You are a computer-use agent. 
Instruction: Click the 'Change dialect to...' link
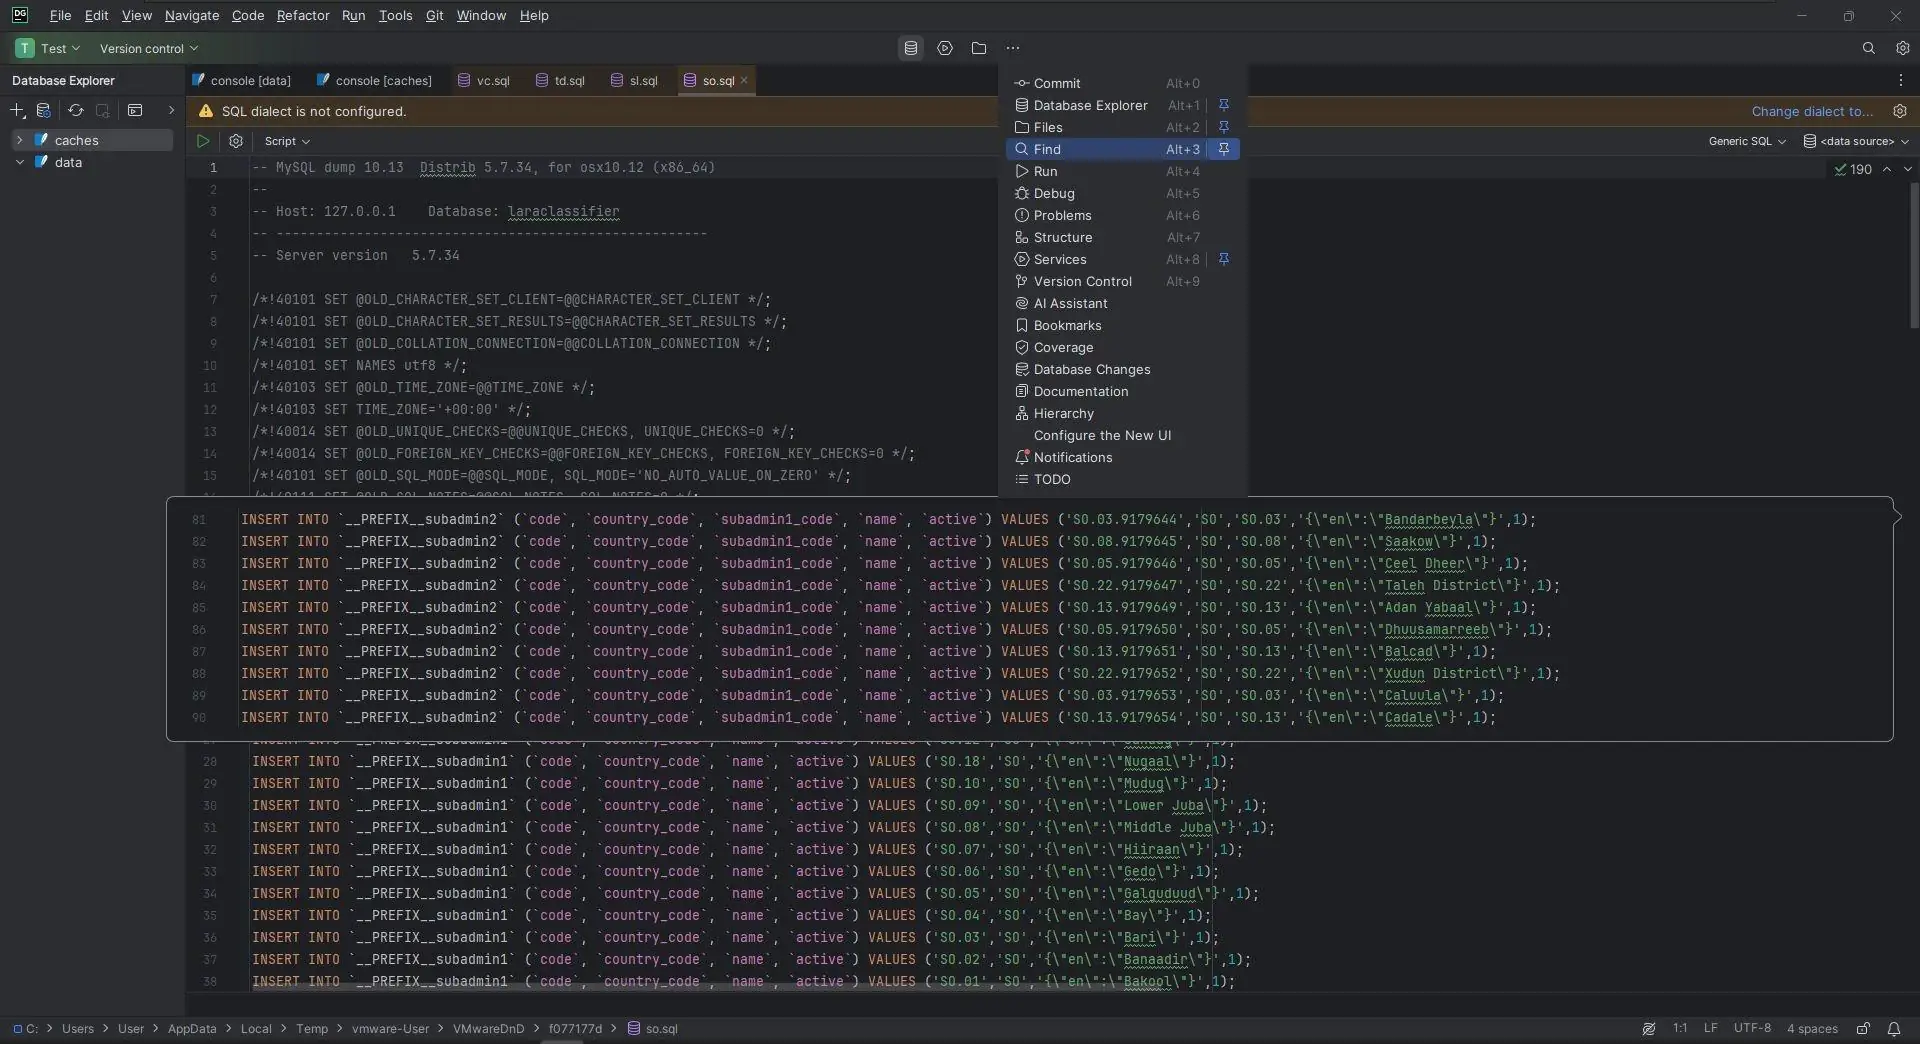1812,111
